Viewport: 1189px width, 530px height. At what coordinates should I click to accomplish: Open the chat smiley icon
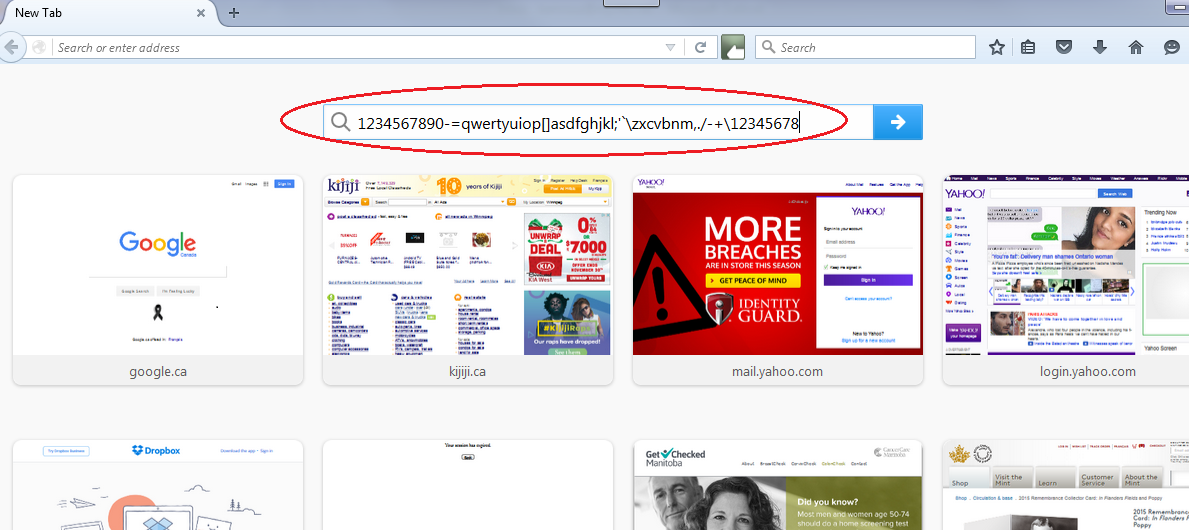coord(1172,47)
